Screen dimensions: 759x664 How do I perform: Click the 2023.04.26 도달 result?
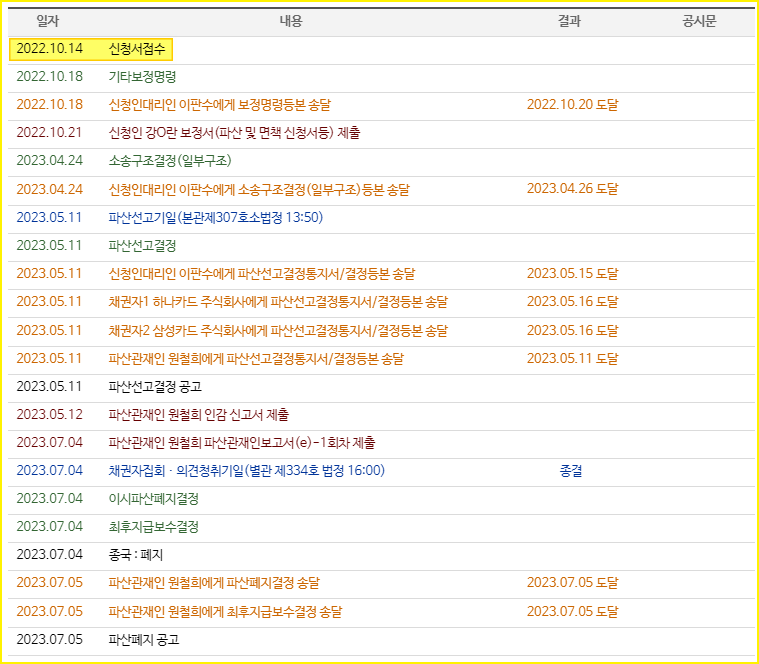(573, 189)
